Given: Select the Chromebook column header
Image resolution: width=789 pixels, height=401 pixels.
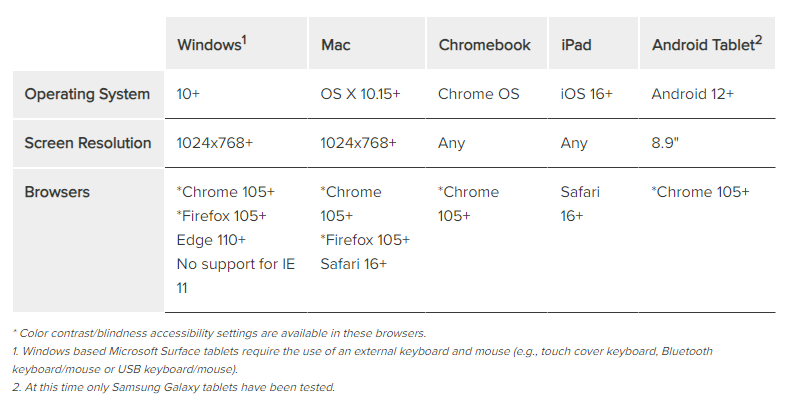Looking at the screenshot, I should (x=484, y=45).
